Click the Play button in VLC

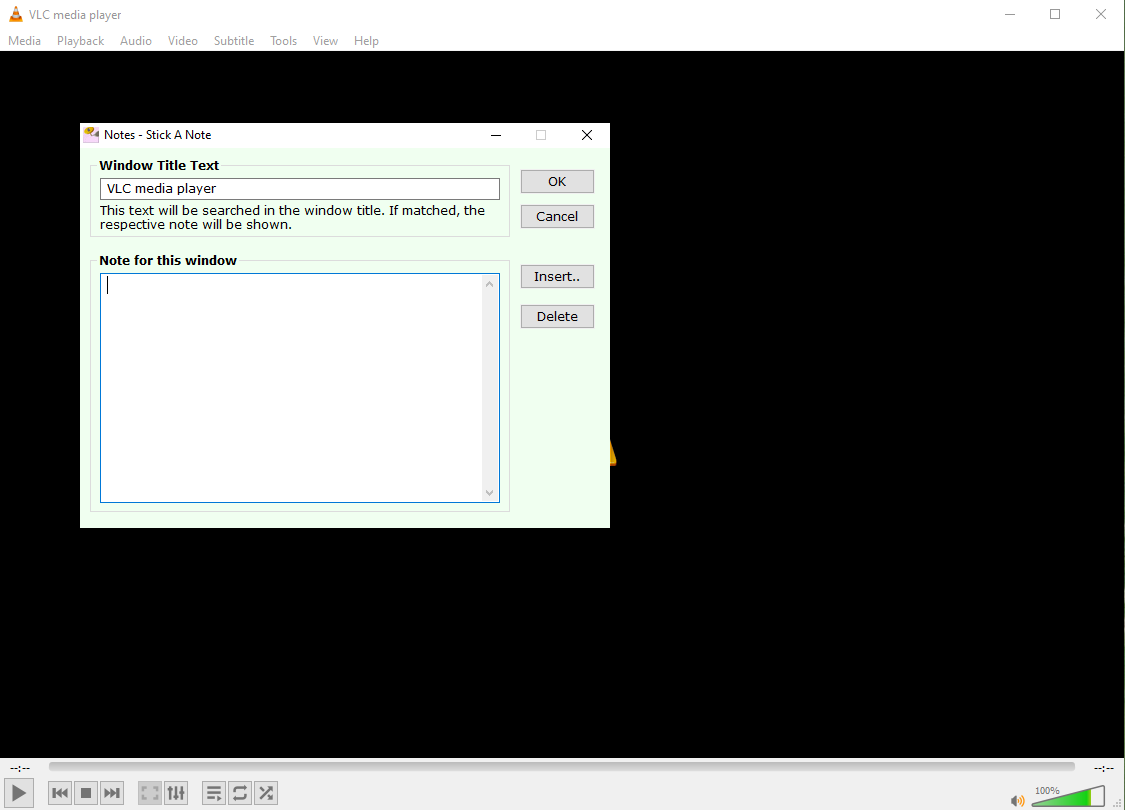(x=19, y=793)
